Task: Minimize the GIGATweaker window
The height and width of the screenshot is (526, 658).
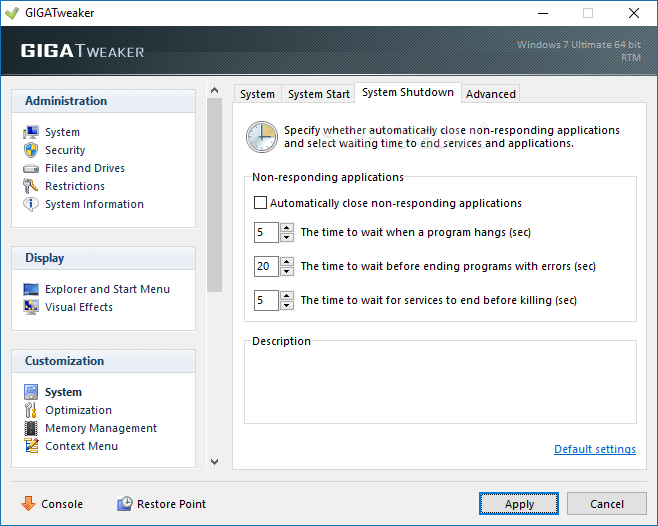Action: coord(543,13)
